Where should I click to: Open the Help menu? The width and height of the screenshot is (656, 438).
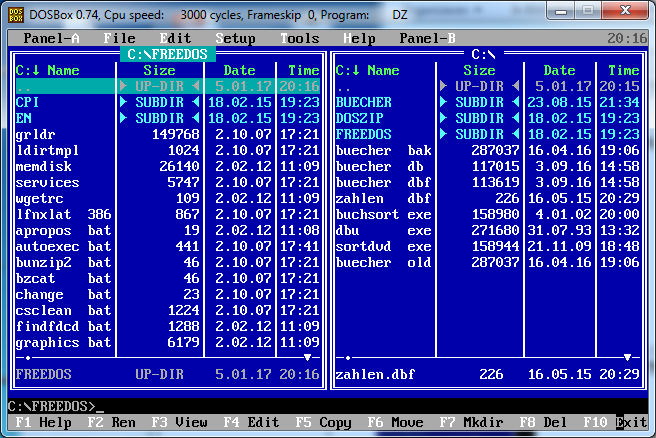[359, 38]
